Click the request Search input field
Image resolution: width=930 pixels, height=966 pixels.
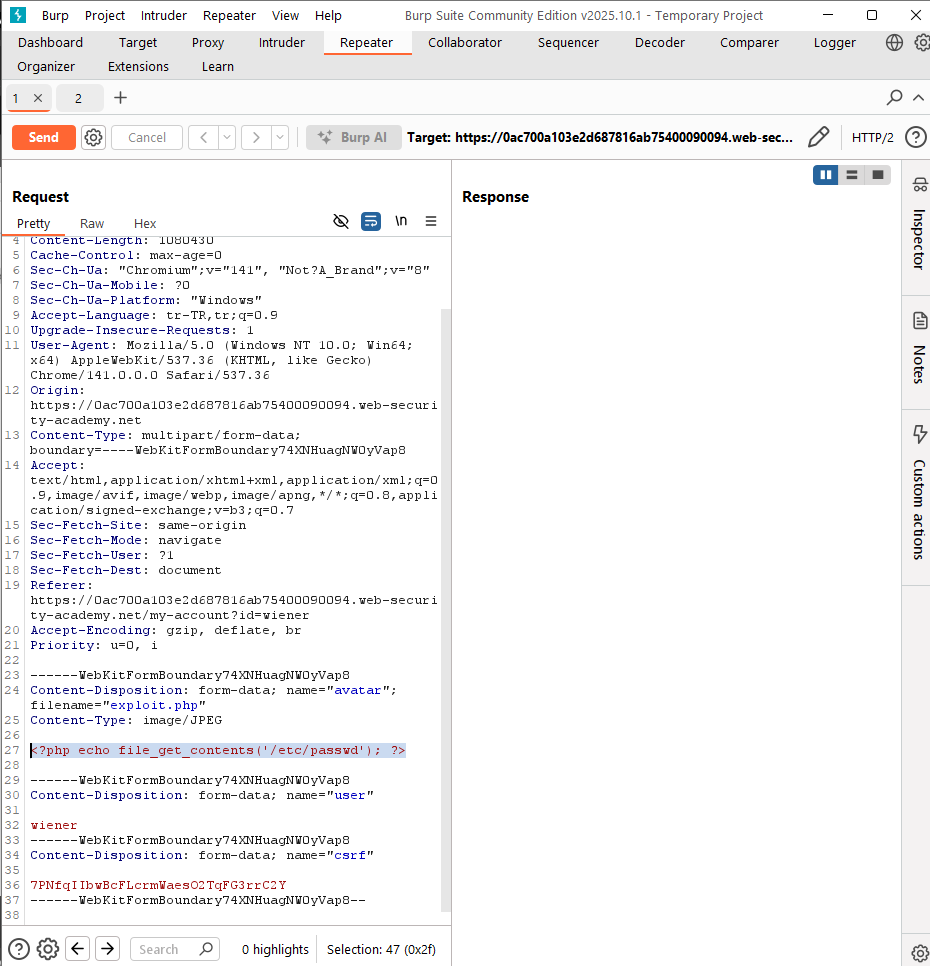click(176, 949)
